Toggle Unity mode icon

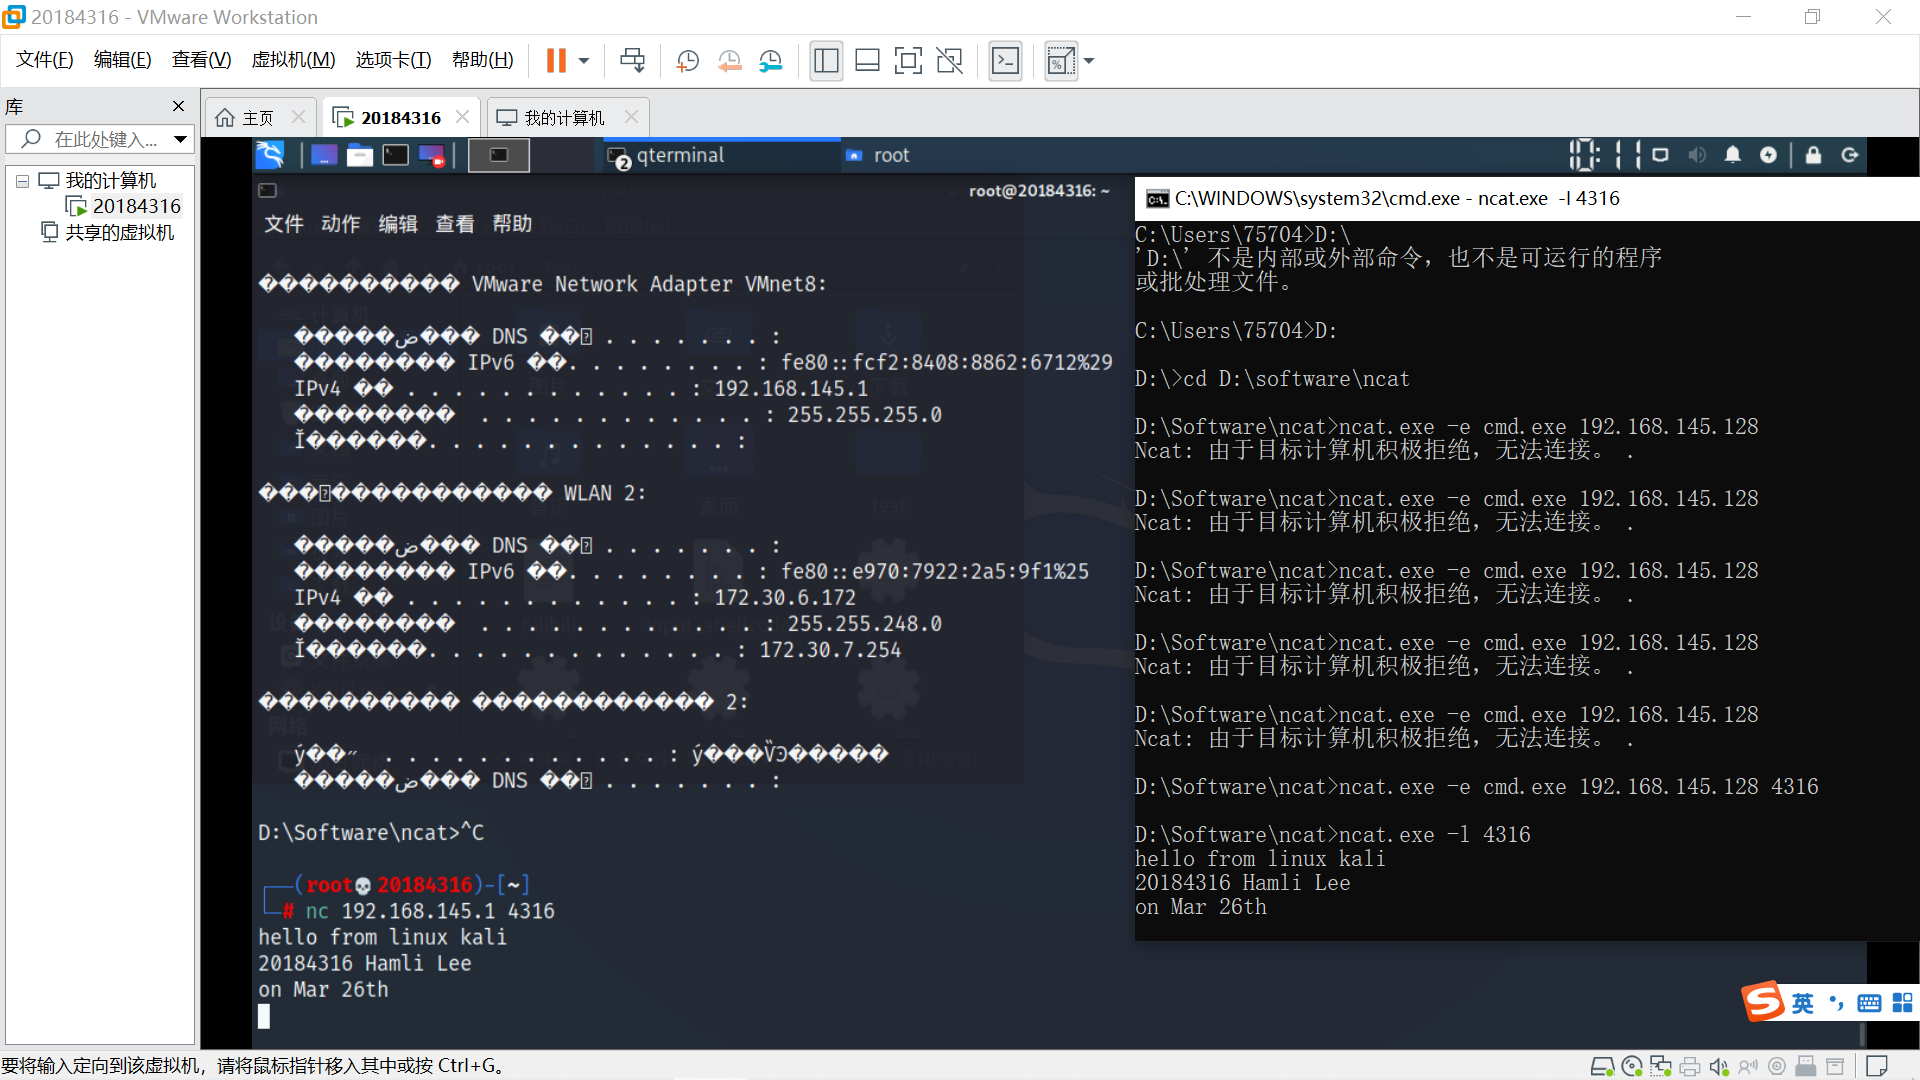949,61
